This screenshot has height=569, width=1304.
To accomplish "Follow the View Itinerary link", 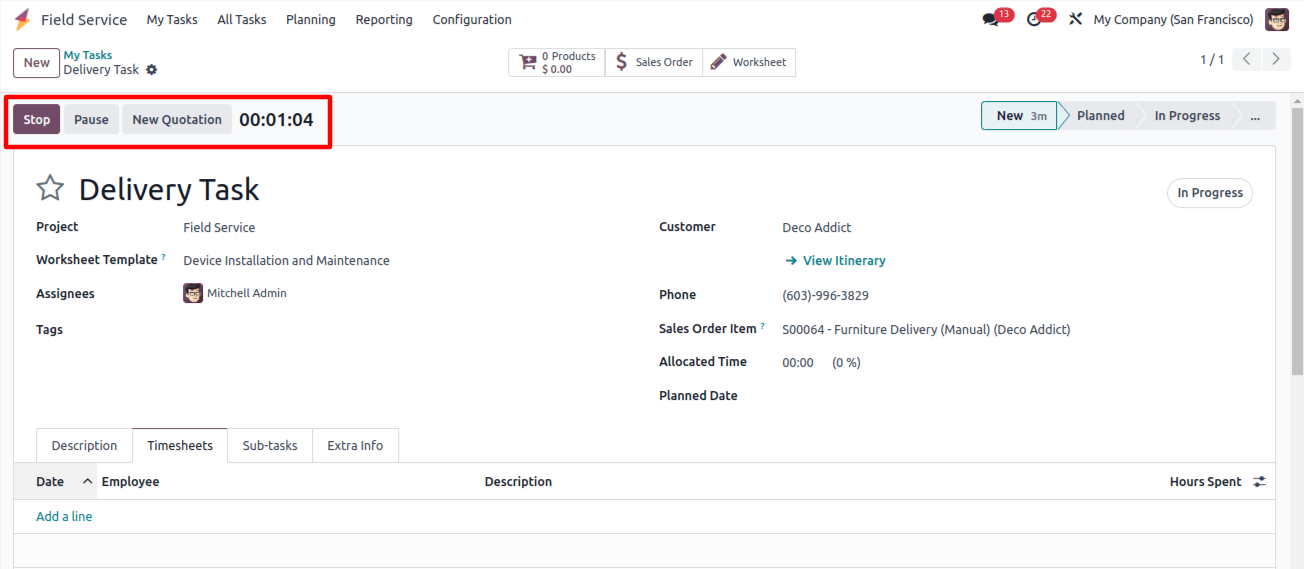I will pos(836,261).
